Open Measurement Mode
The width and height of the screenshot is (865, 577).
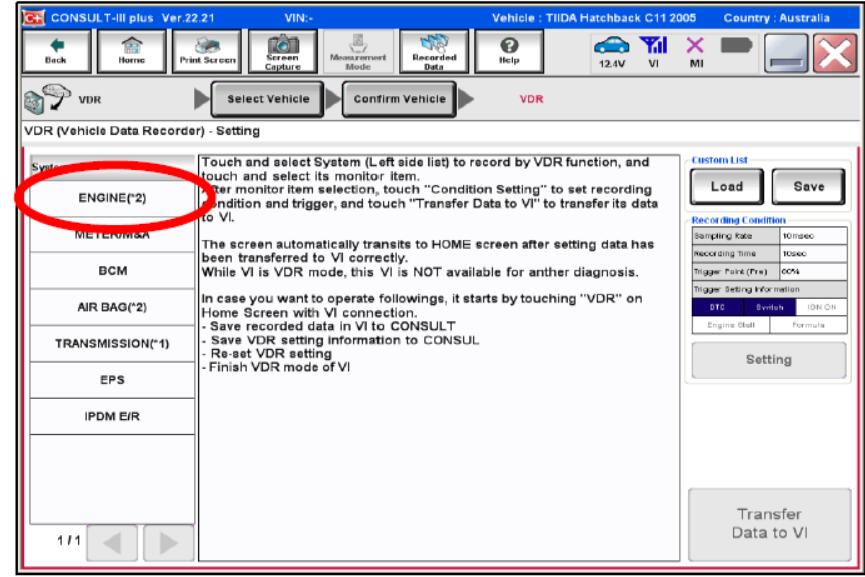358,51
